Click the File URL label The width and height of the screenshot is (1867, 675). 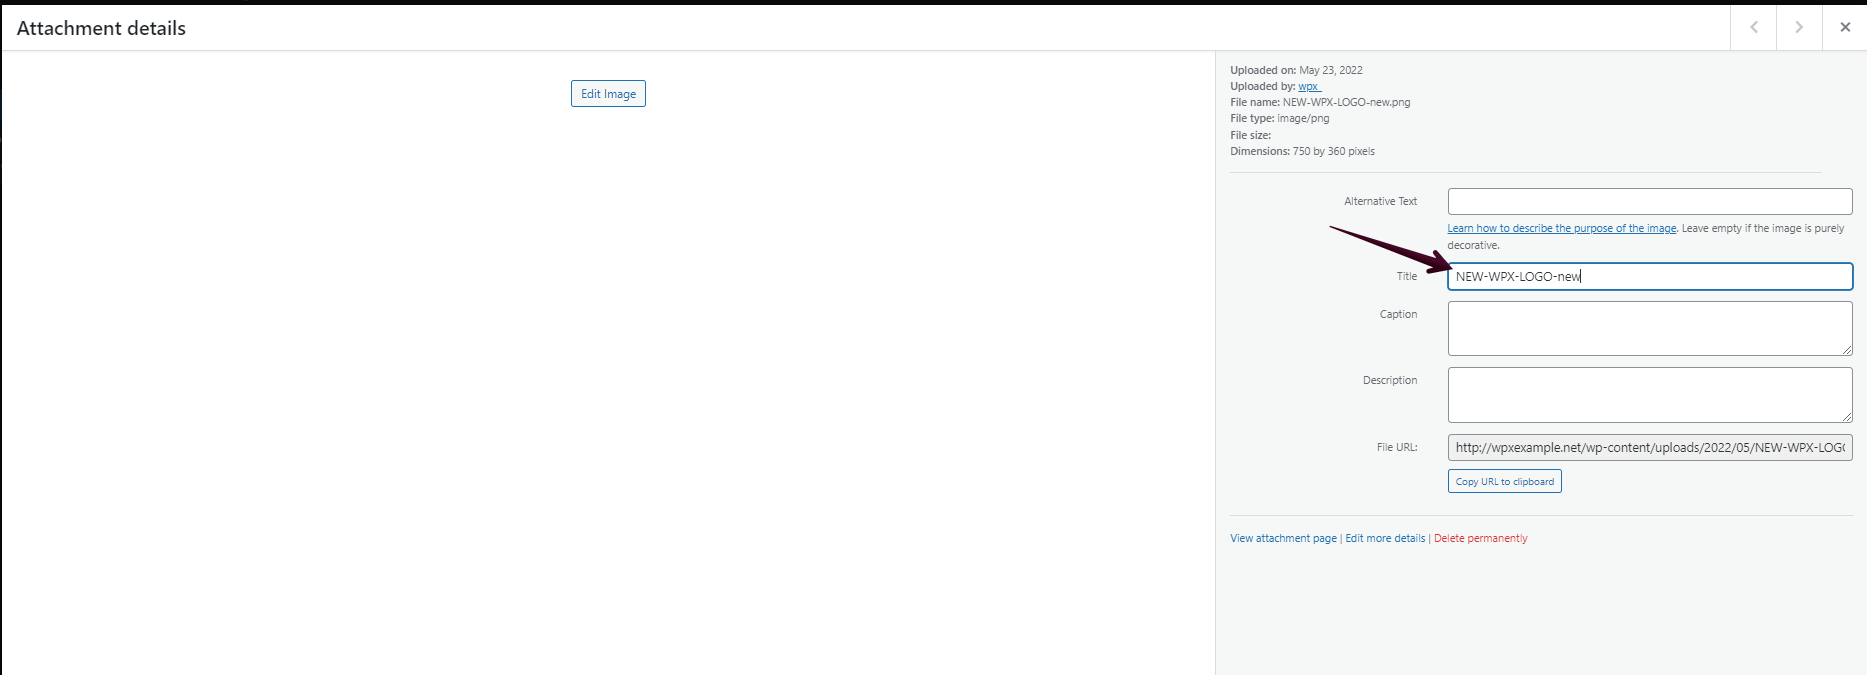coord(1396,447)
